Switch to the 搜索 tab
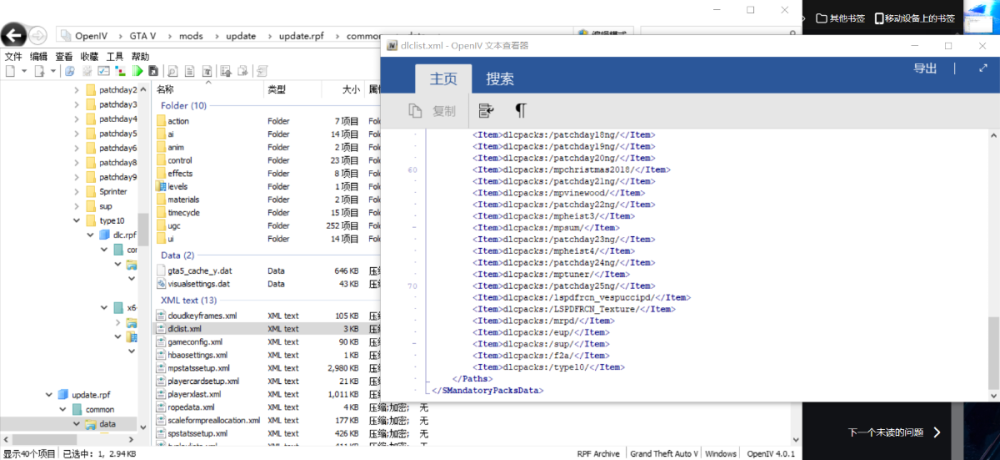Image resolution: width=1000 pixels, height=460 pixels. (500, 79)
